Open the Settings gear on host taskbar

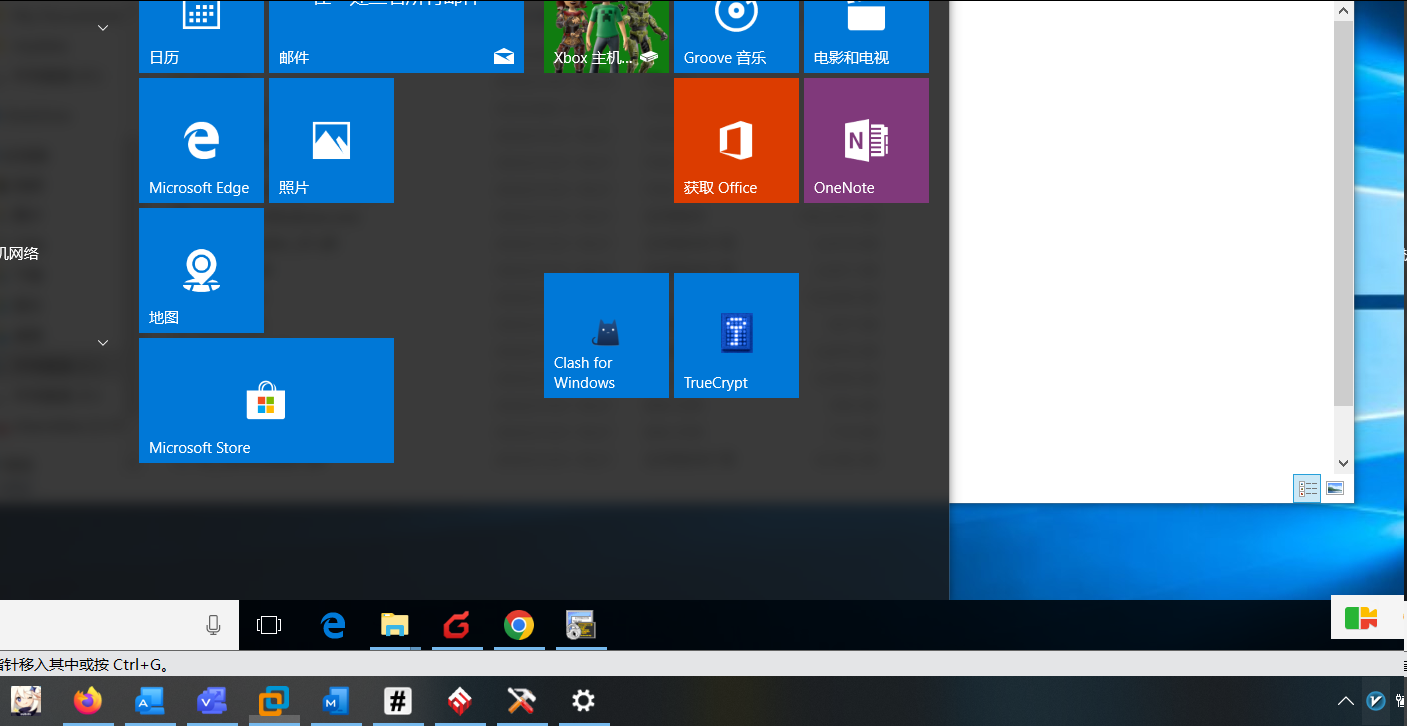pyautogui.click(x=583, y=701)
